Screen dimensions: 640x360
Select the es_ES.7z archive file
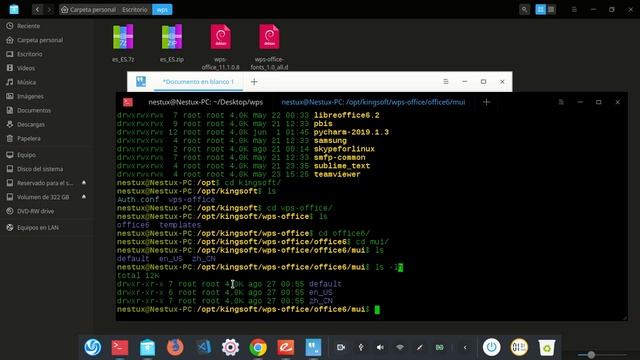click(x=123, y=43)
